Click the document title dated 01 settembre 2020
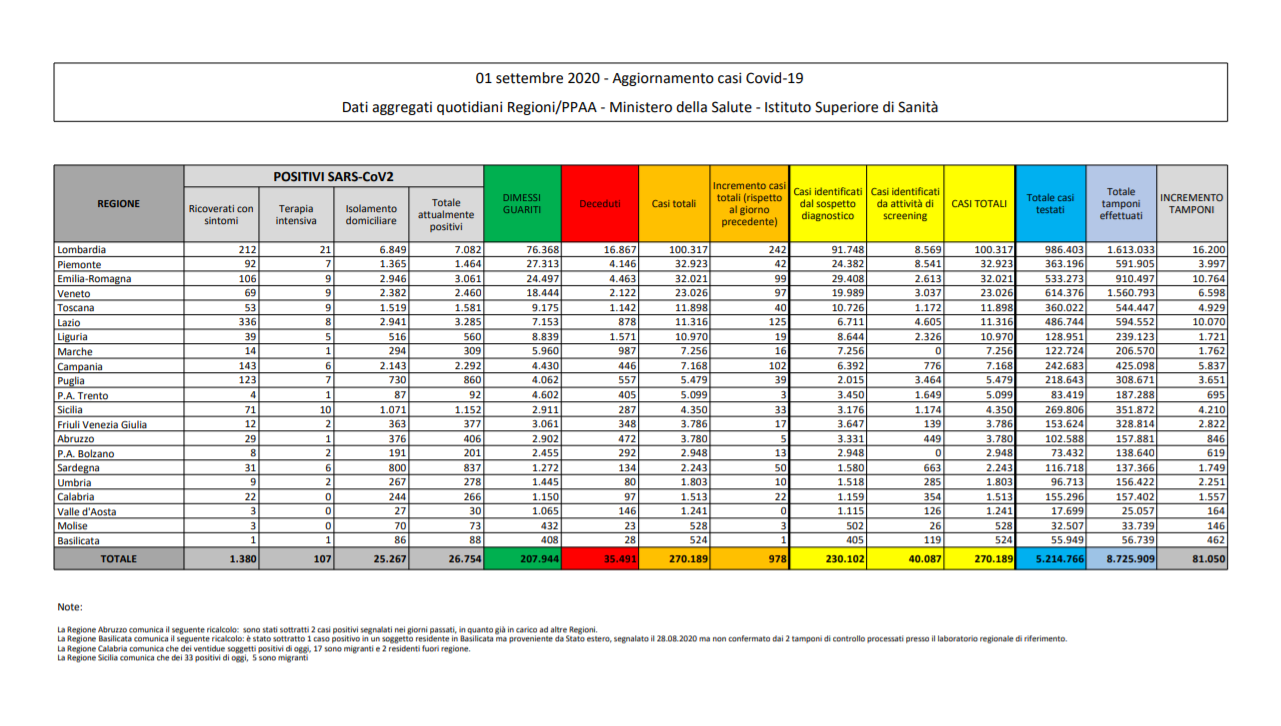The width and height of the screenshot is (1281, 726). click(x=640, y=78)
